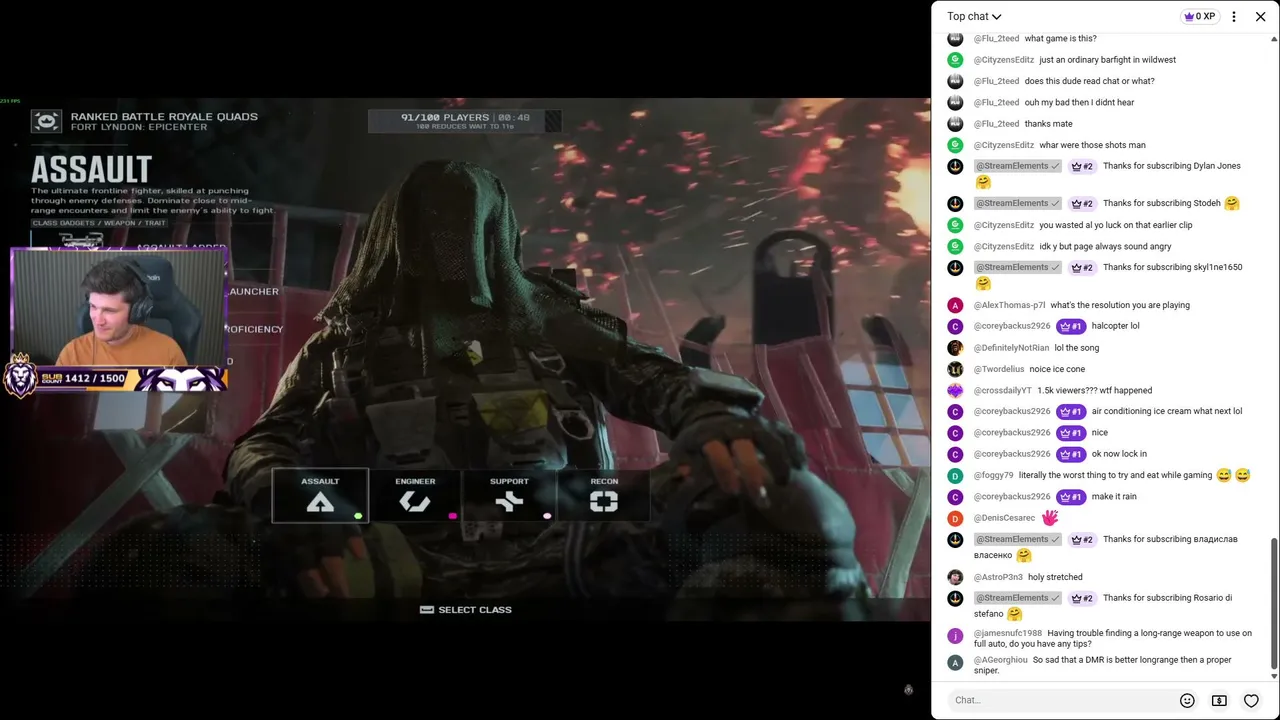Screen dimensions: 1280x720
Task: Click the Super Chat dollar icon
Action: (1219, 700)
